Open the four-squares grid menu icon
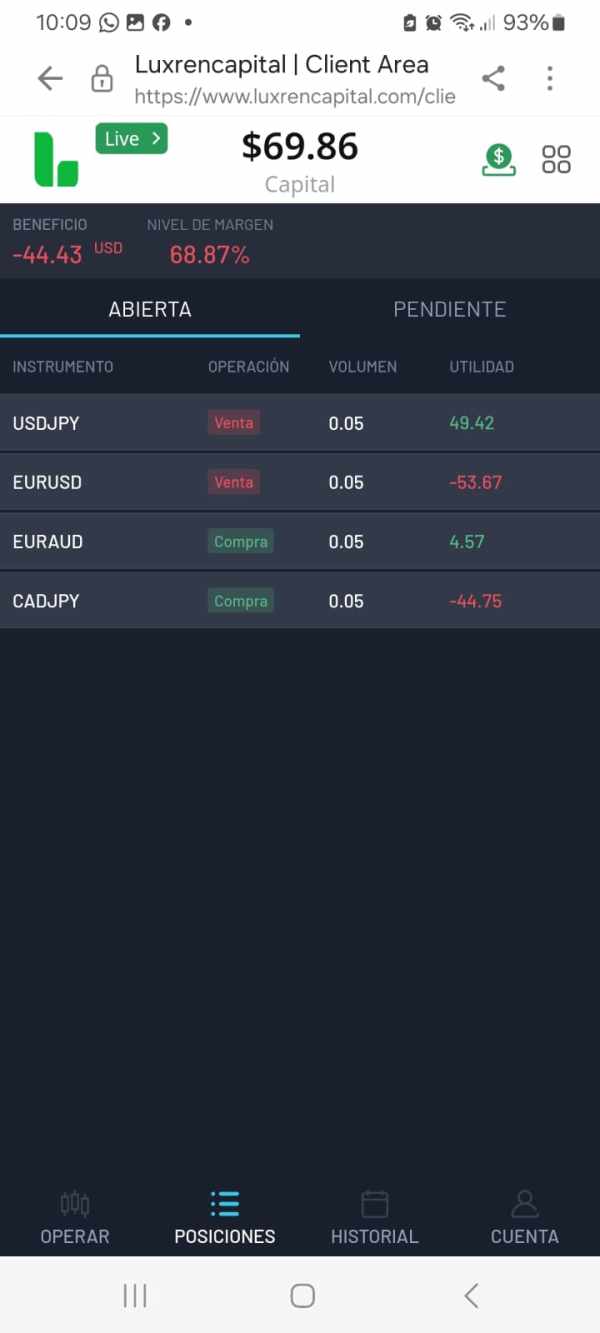600x1333 pixels. point(556,160)
